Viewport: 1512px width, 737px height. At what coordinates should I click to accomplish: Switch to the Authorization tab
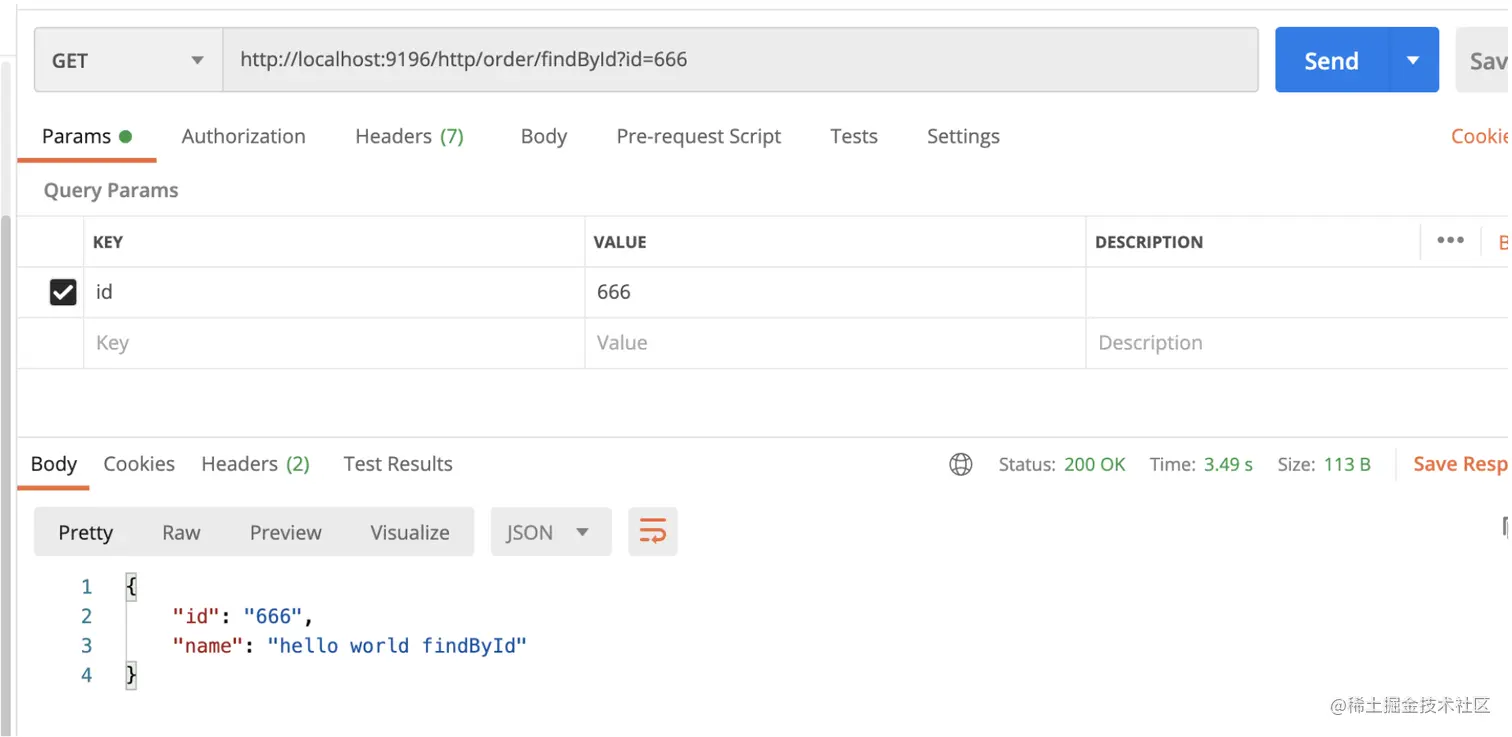(x=243, y=136)
